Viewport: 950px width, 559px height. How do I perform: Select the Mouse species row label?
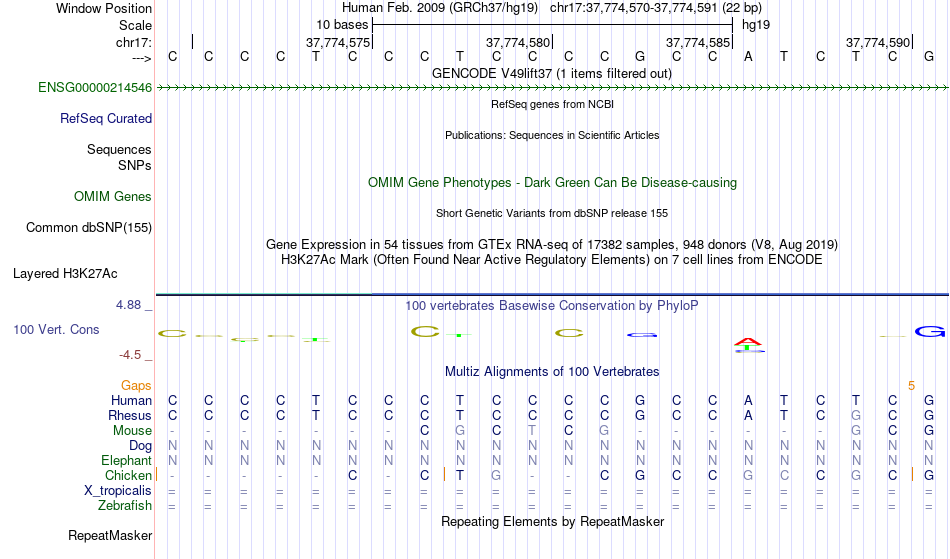click(132, 431)
